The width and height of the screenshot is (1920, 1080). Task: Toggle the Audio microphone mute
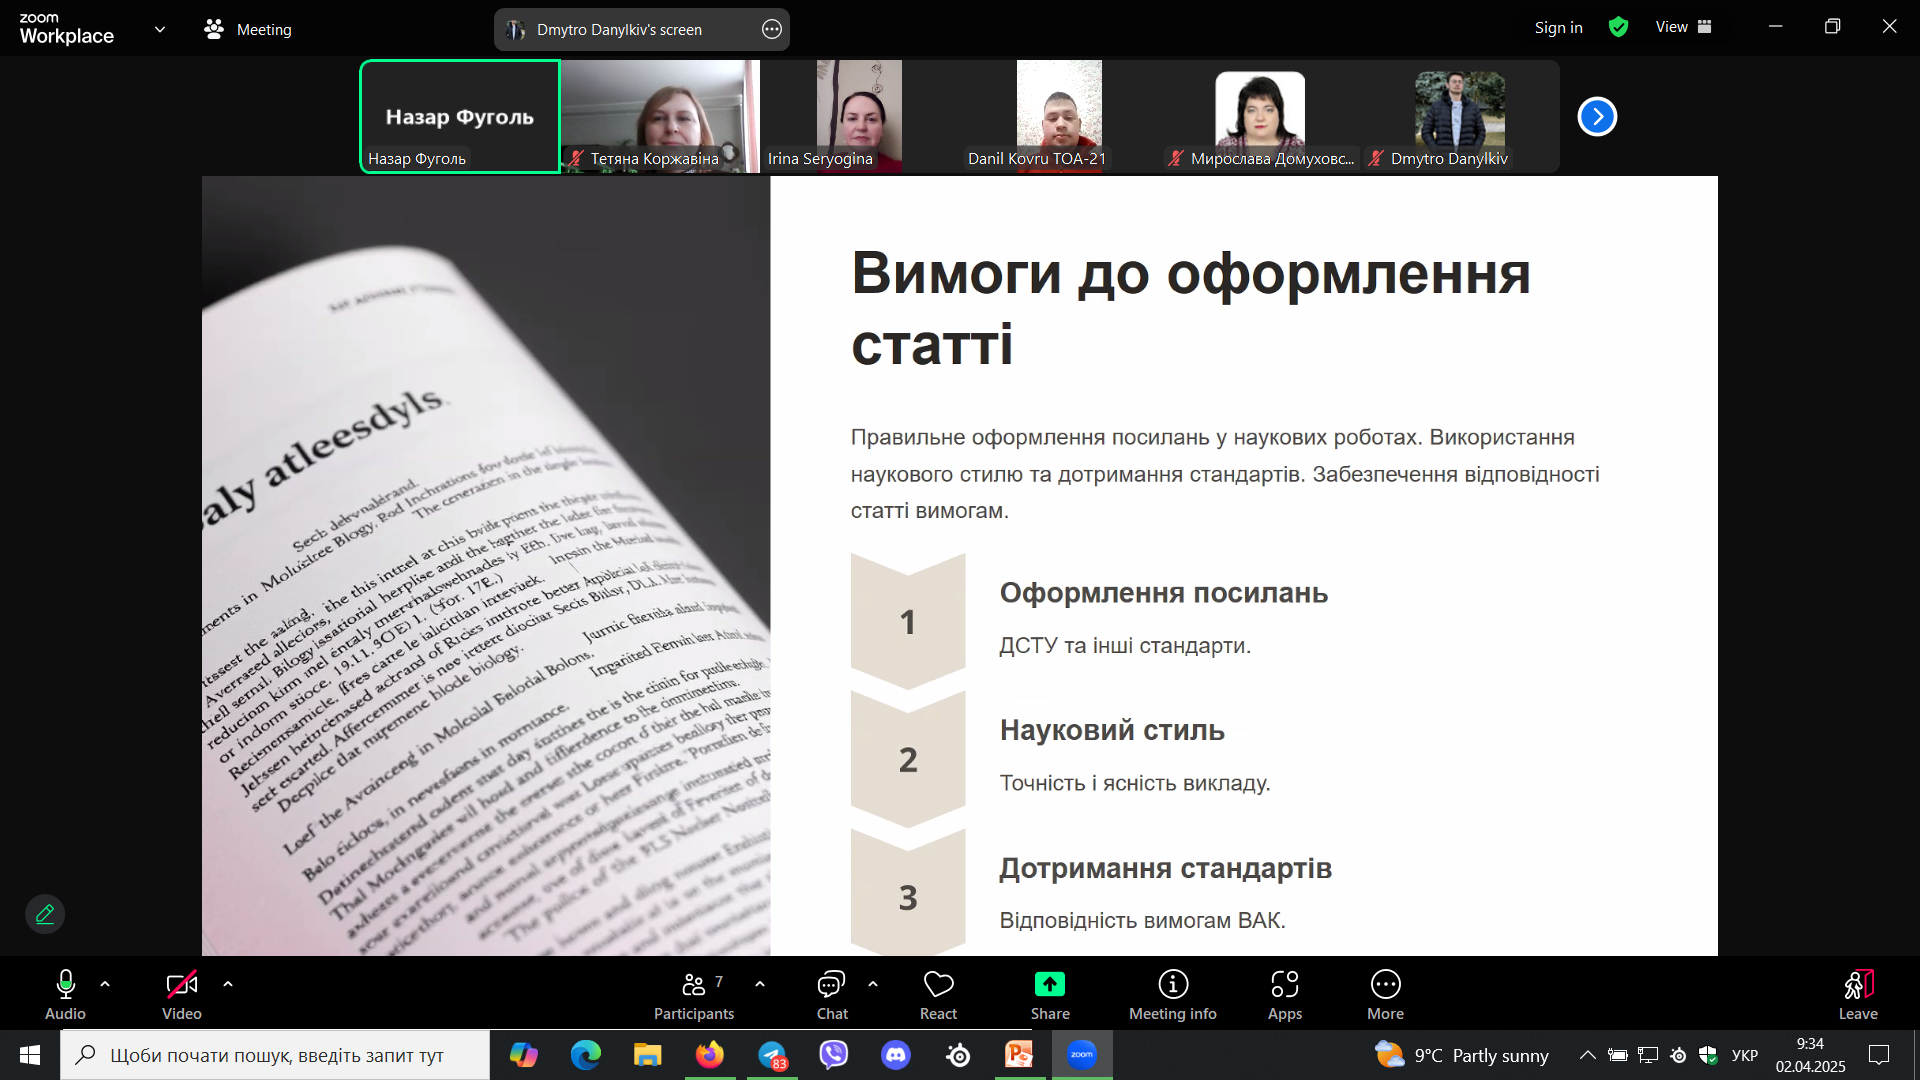point(66,985)
